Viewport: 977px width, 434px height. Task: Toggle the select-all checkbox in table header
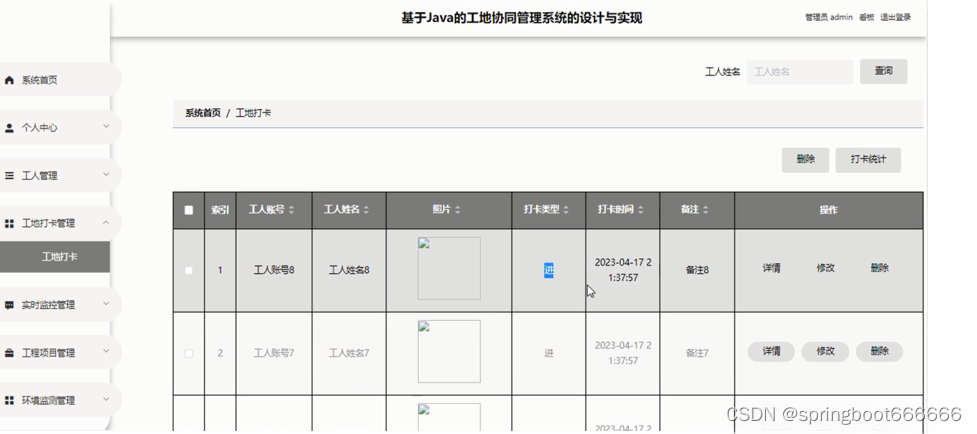point(189,210)
